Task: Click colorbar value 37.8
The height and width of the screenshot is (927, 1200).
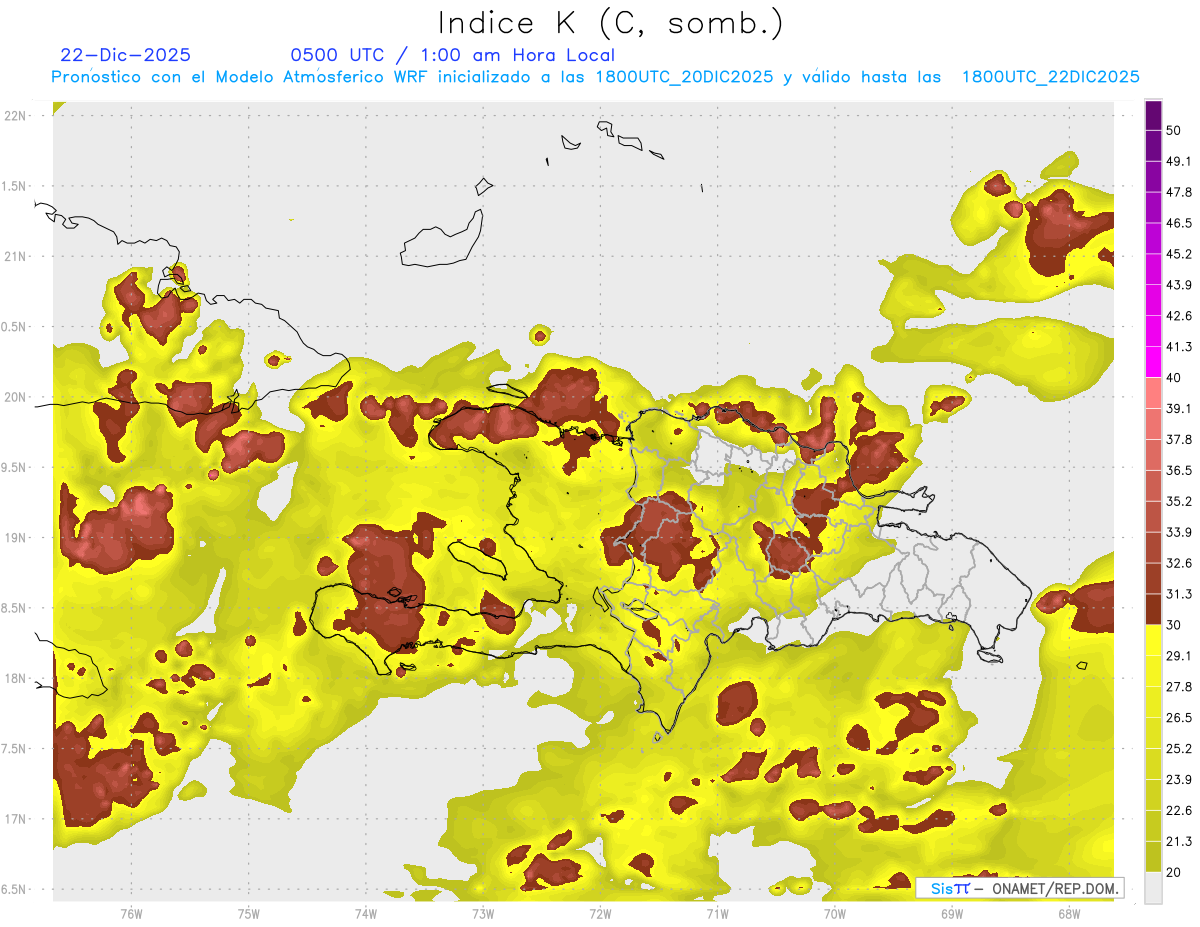Action: pyautogui.click(x=1179, y=440)
